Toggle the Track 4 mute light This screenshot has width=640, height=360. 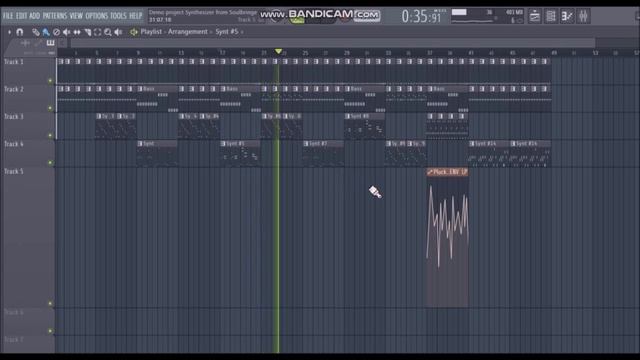pos(50,162)
